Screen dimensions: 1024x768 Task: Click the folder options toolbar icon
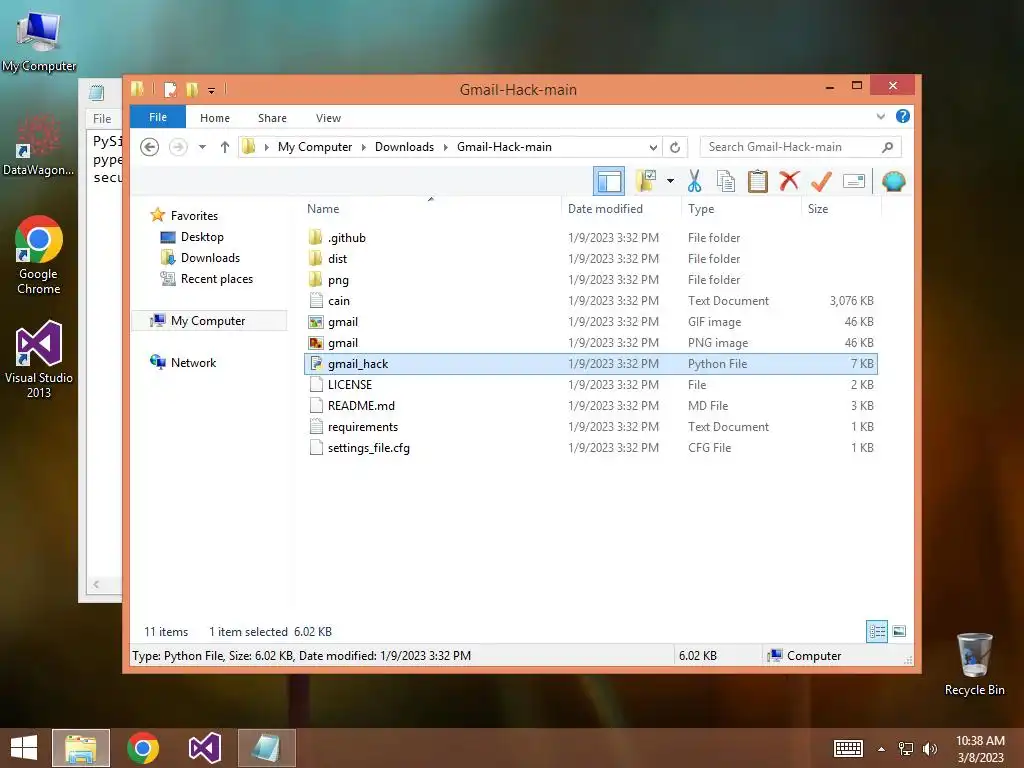coord(646,182)
